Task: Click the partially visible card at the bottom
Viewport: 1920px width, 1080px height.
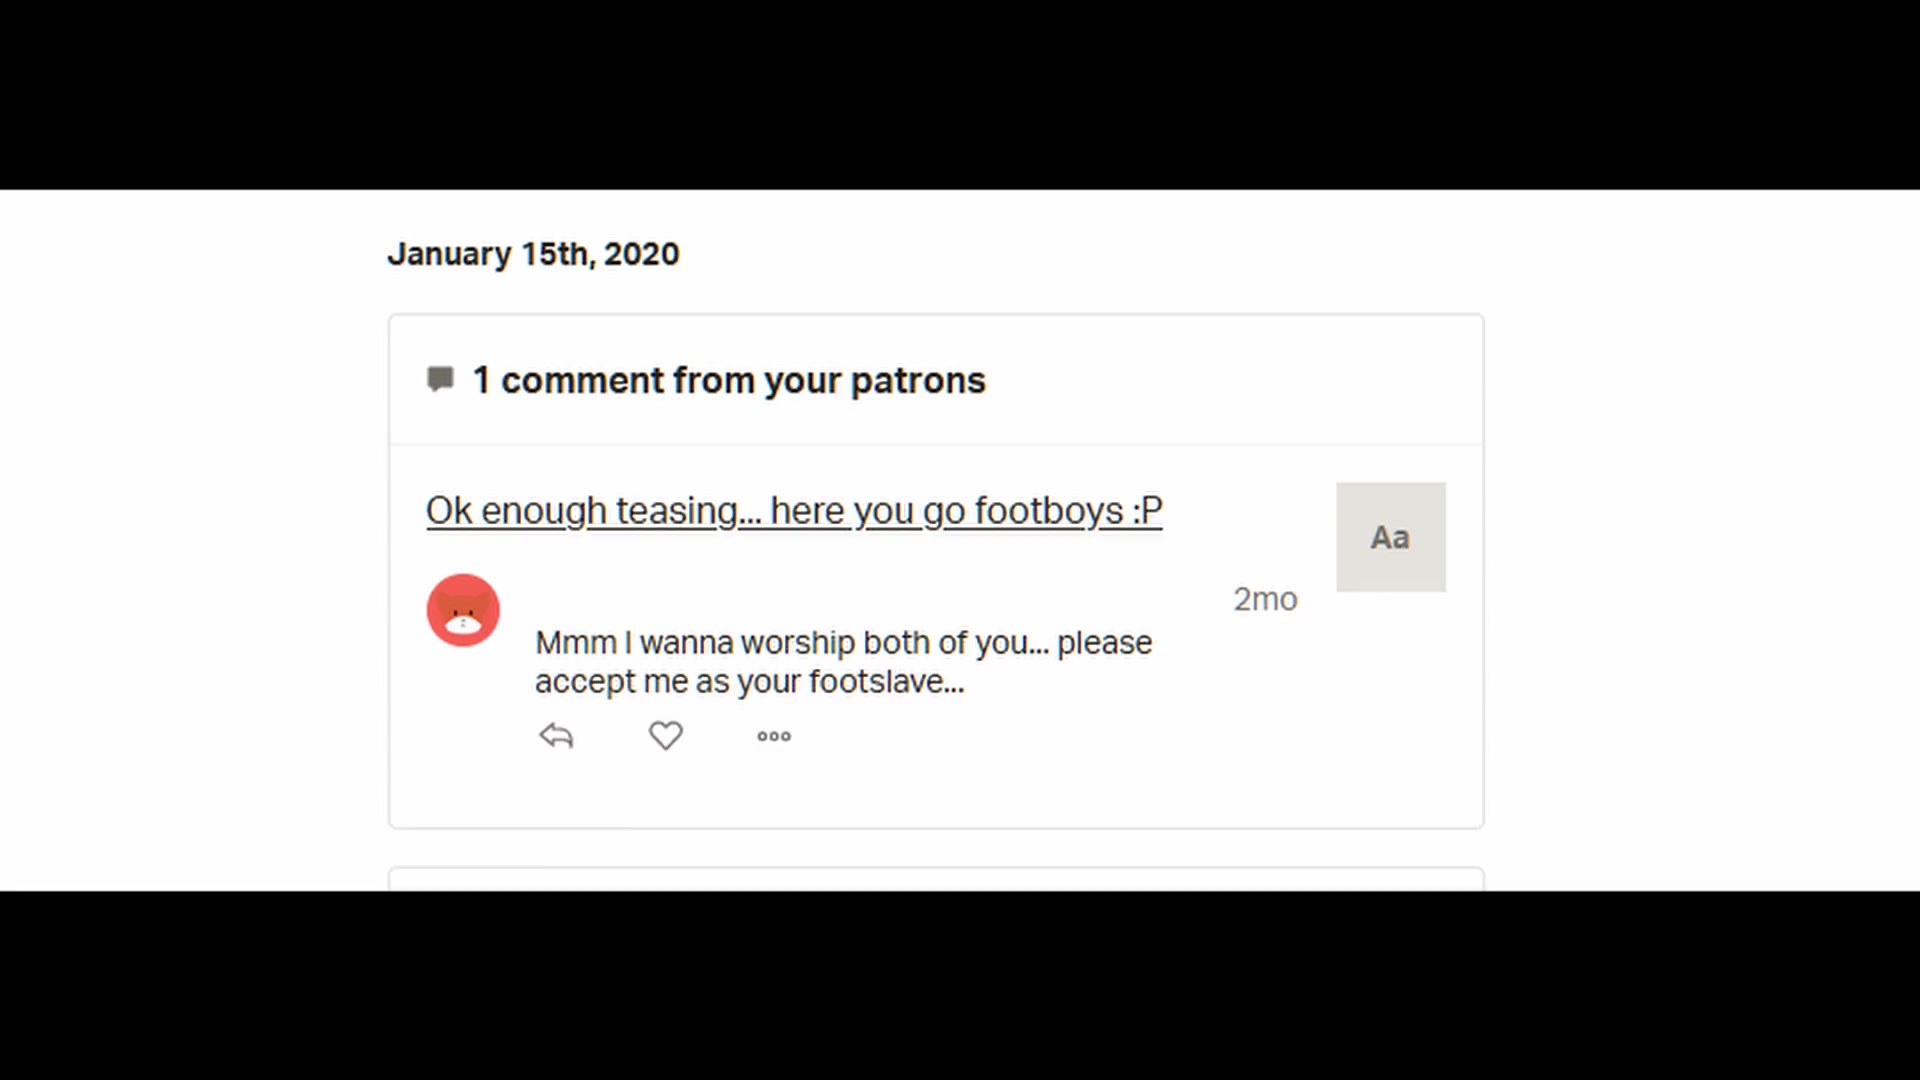Action: coord(935,878)
